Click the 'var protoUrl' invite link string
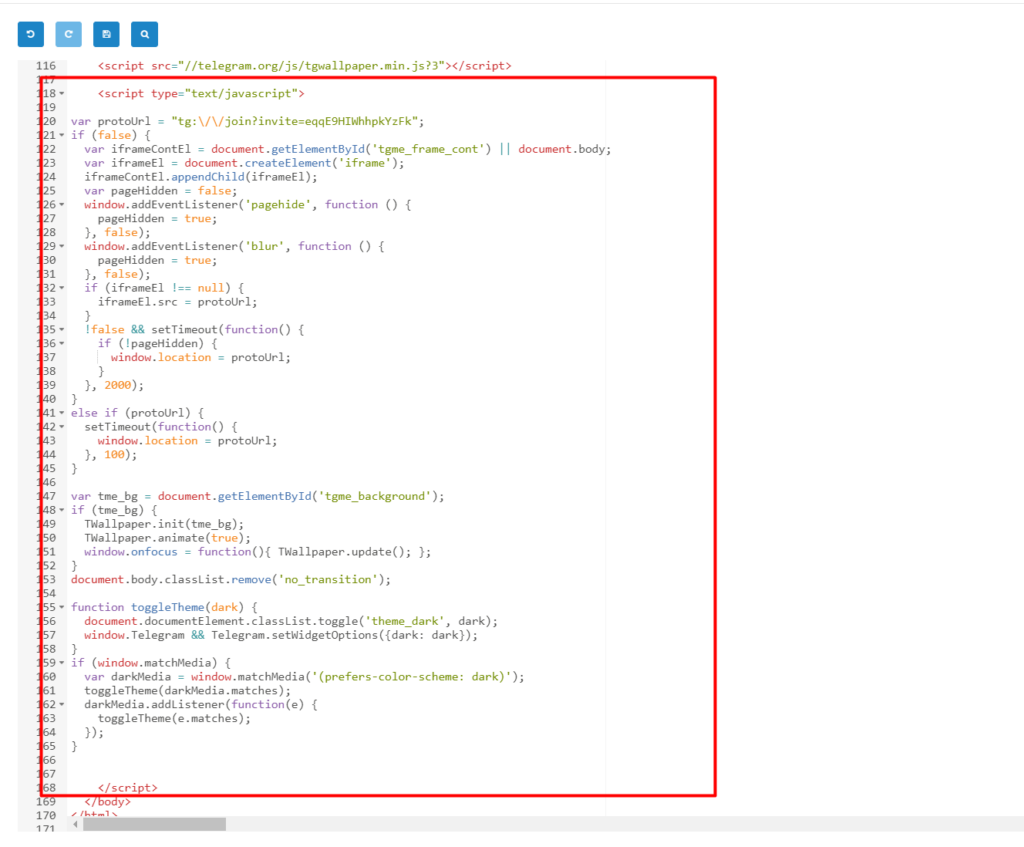1024x847 pixels. coord(295,121)
